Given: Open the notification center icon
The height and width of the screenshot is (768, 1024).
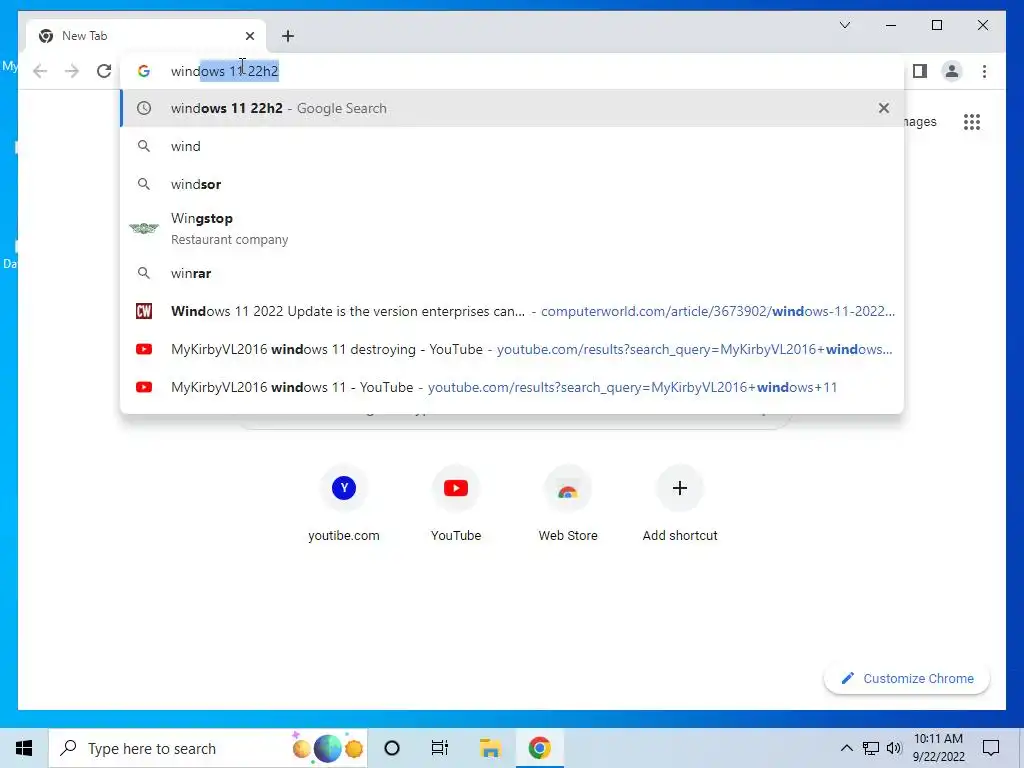Looking at the screenshot, I should [x=991, y=748].
